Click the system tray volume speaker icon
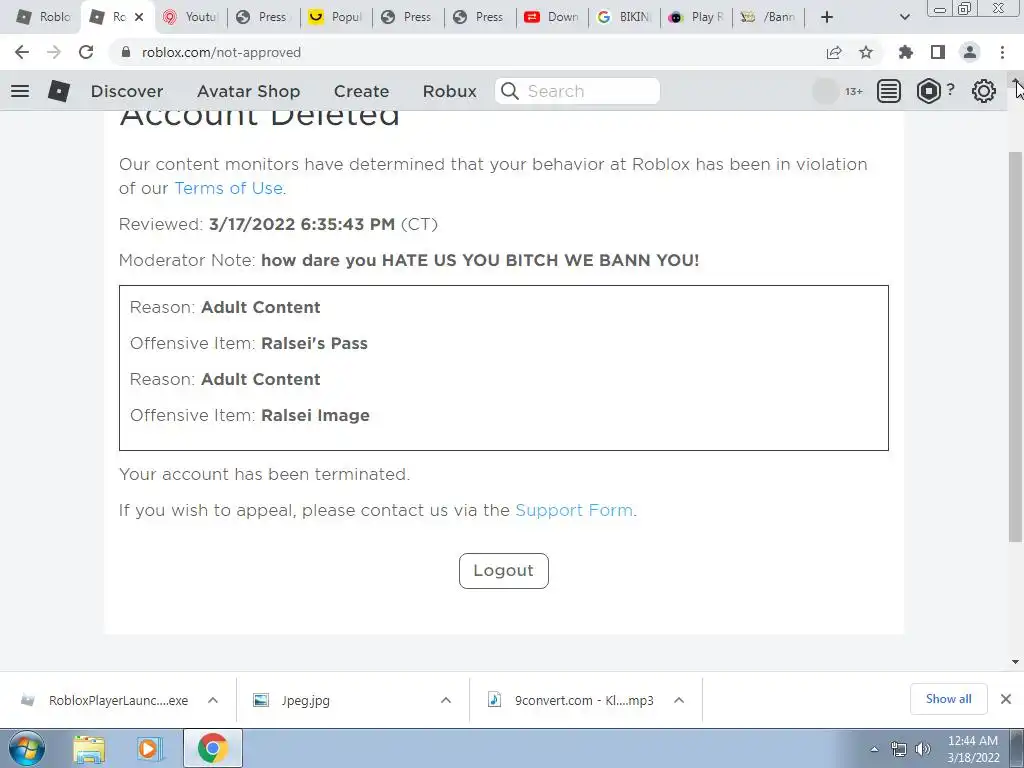 (x=923, y=749)
